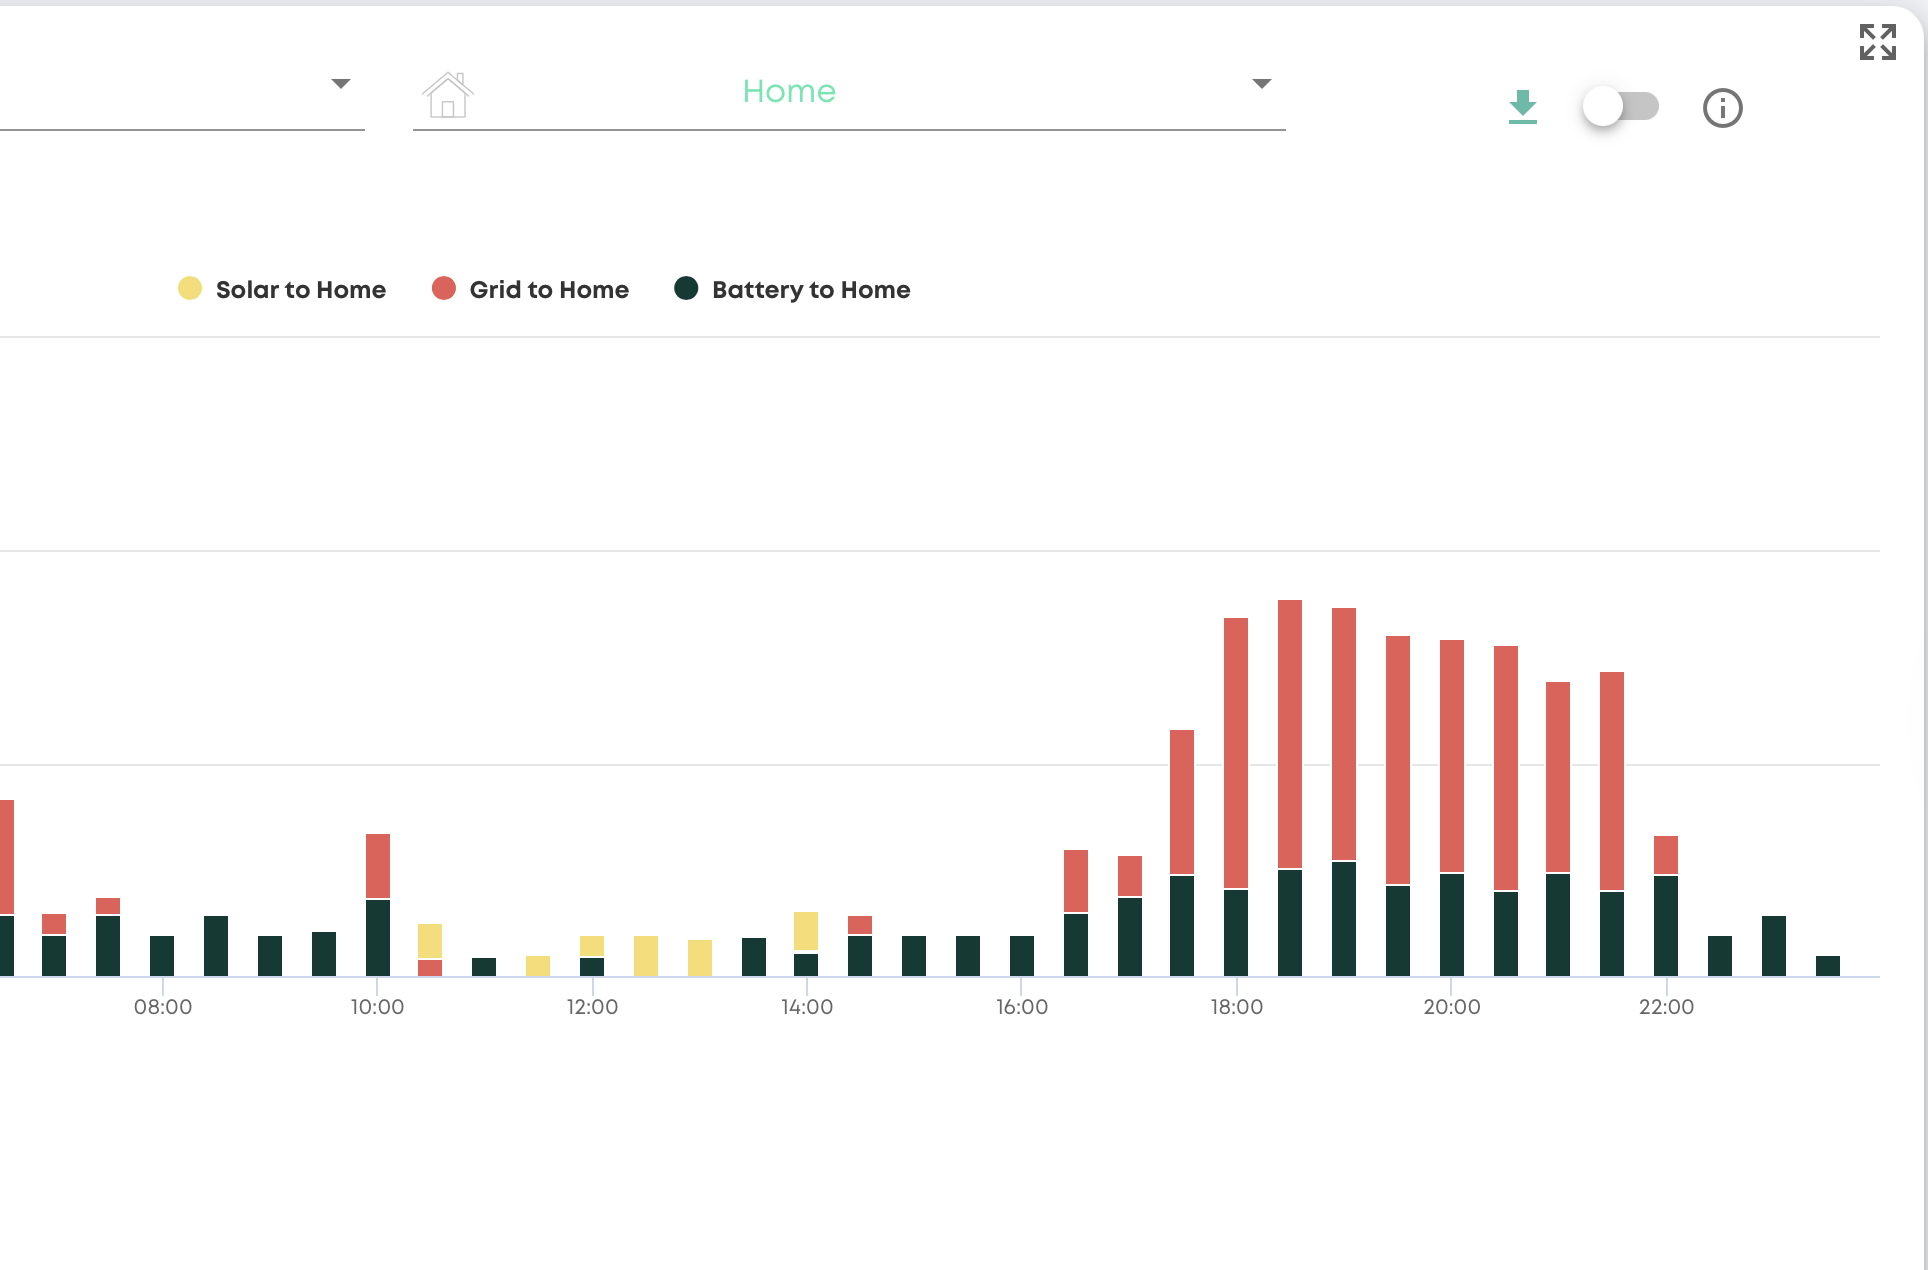Click the 14:00 axis label
Image resolution: width=1928 pixels, height=1270 pixels.
(807, 1007)
